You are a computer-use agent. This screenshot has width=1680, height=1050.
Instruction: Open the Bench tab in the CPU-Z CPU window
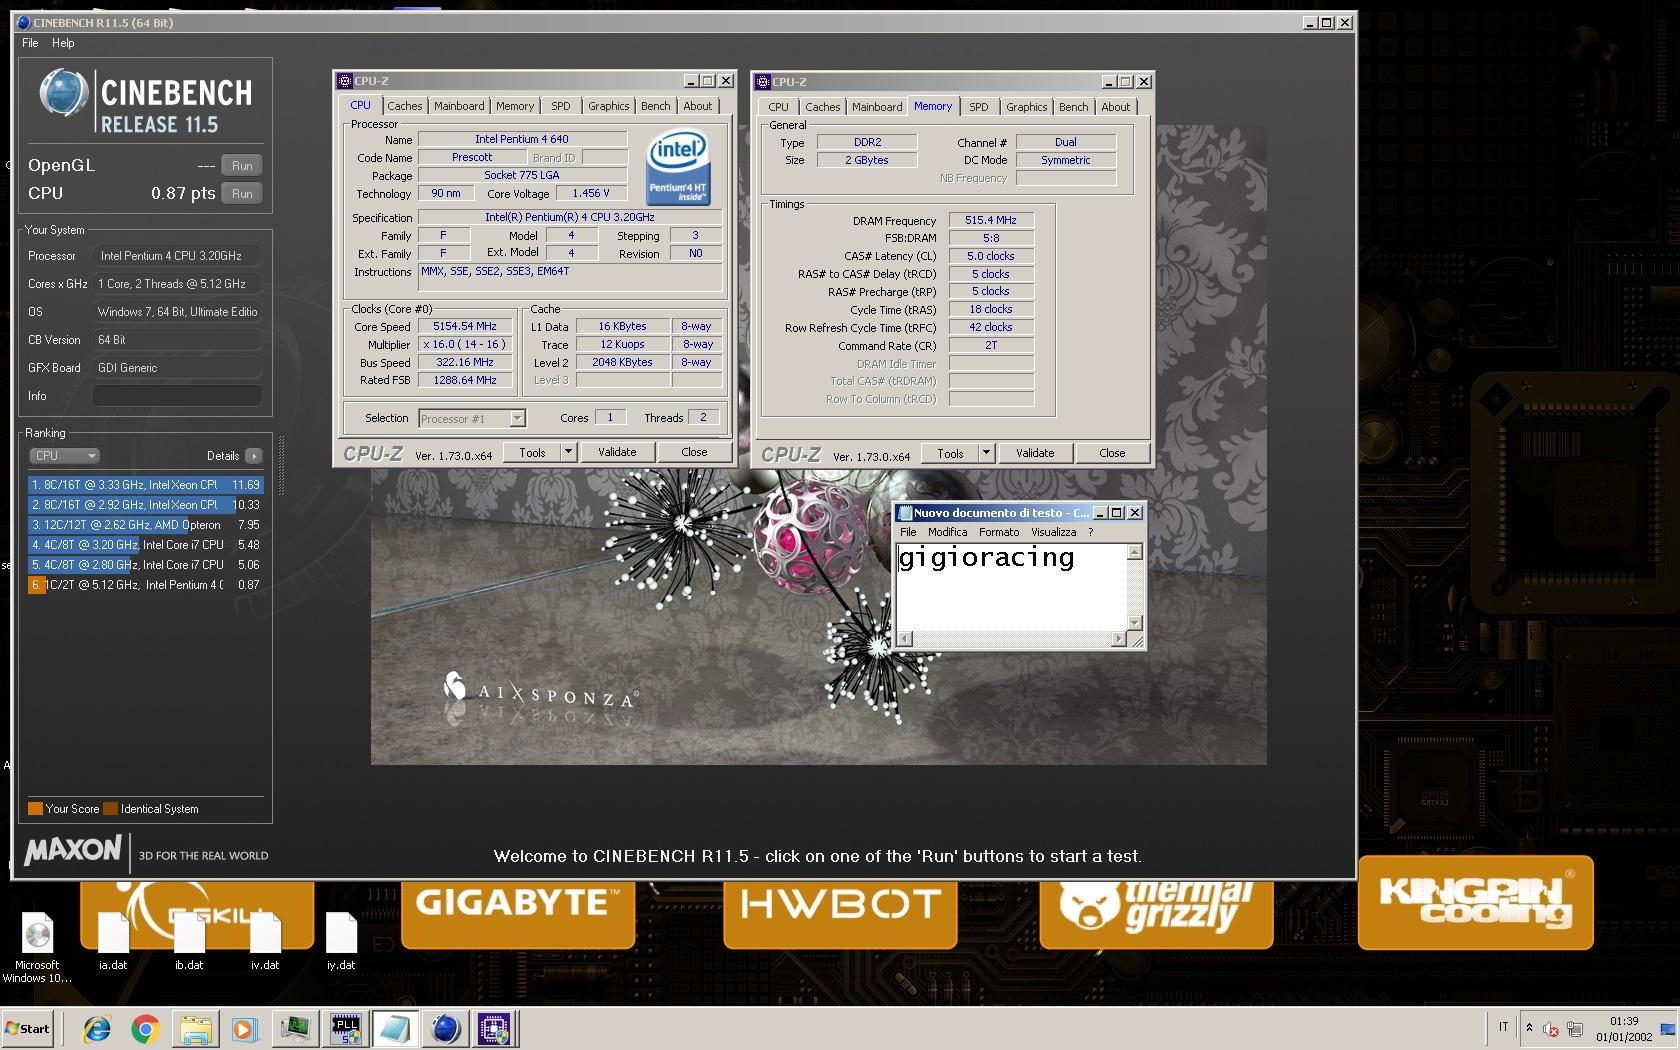coord(656,106)
